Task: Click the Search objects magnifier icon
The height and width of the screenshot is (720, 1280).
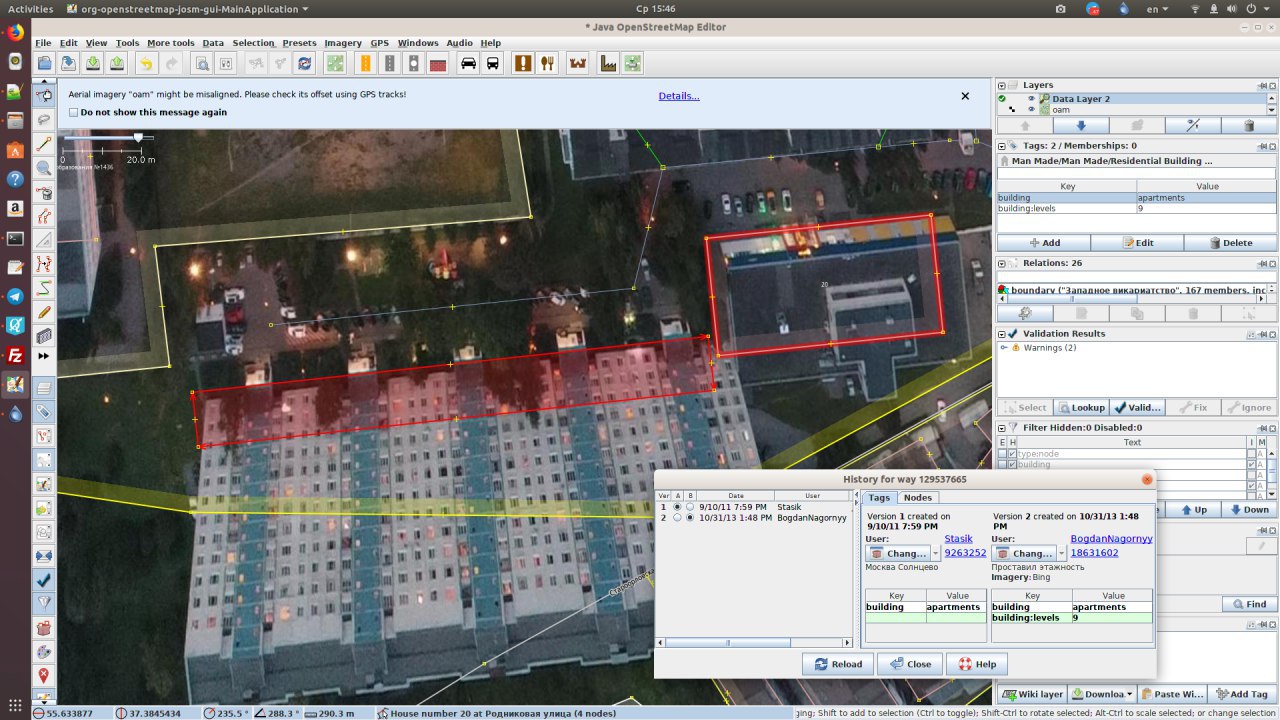Action: coord(201,63)
